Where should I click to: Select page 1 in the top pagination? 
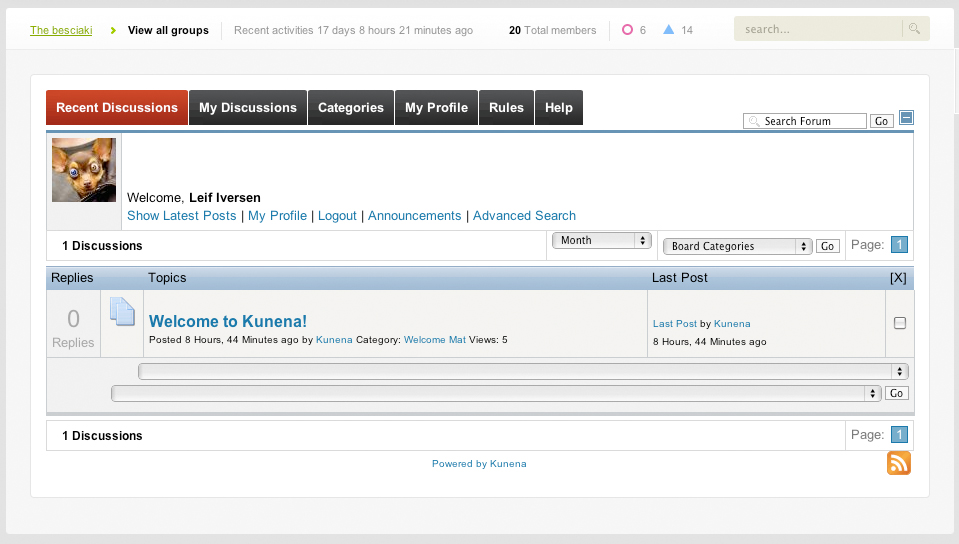pos(898,245)
